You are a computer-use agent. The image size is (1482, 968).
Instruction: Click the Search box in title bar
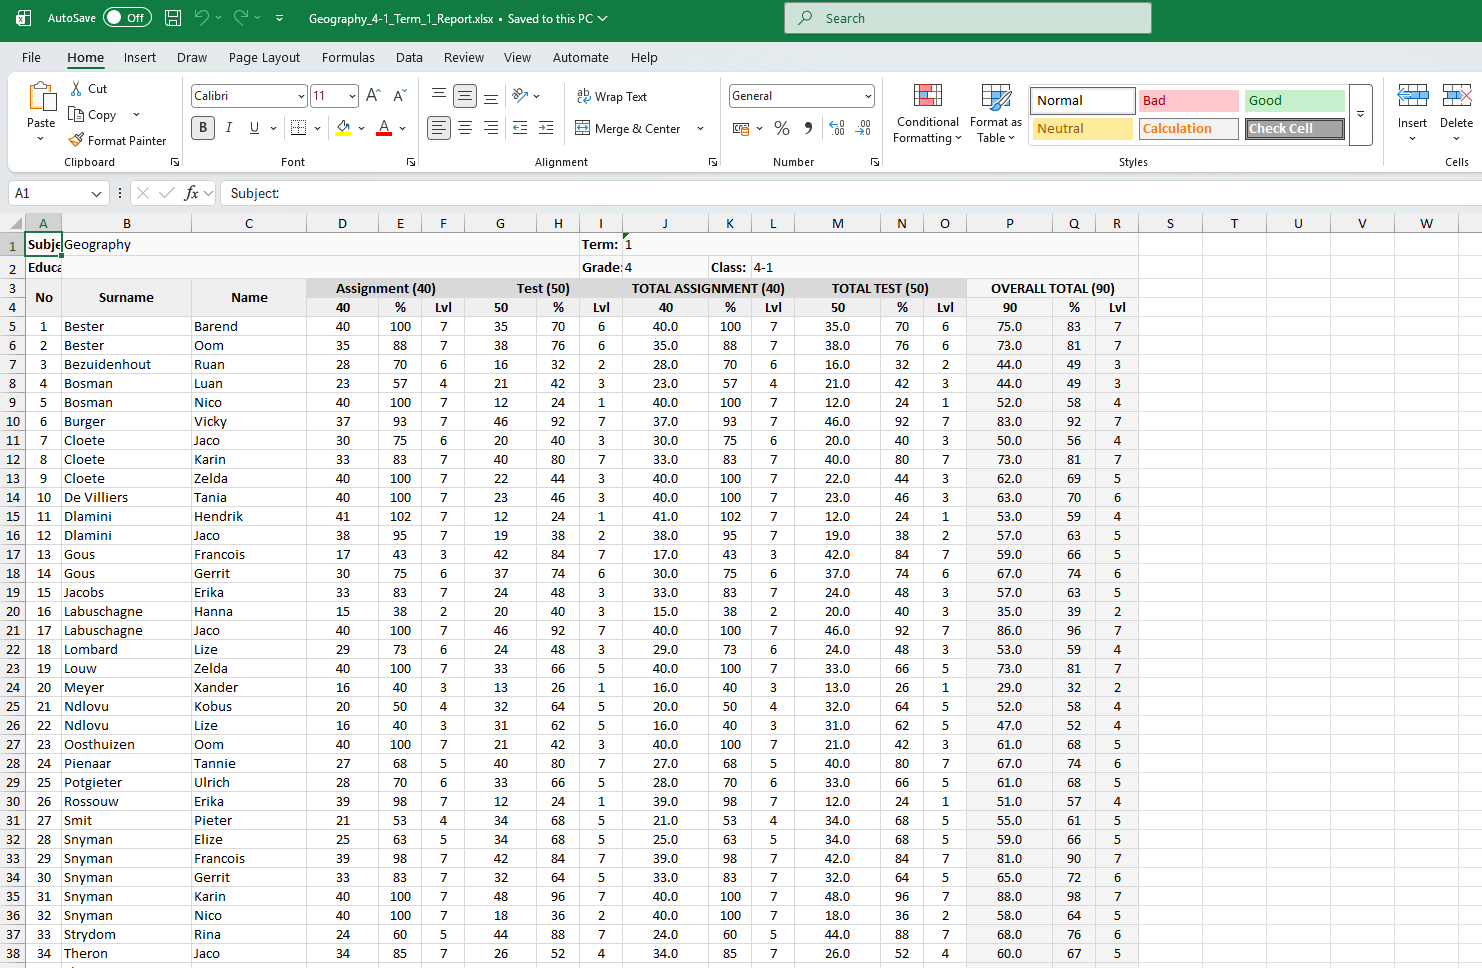coord(968,18)
